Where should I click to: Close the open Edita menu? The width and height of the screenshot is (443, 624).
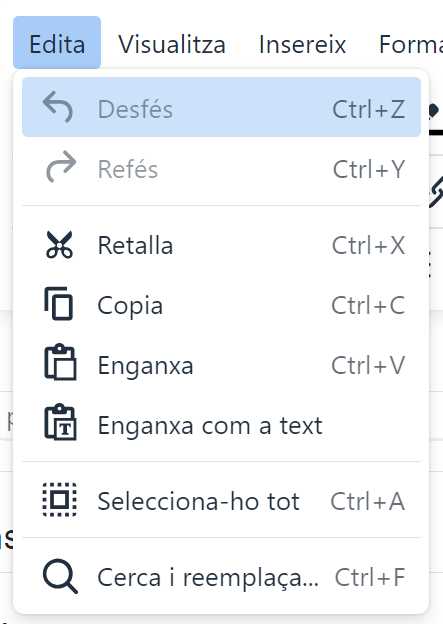57,43
